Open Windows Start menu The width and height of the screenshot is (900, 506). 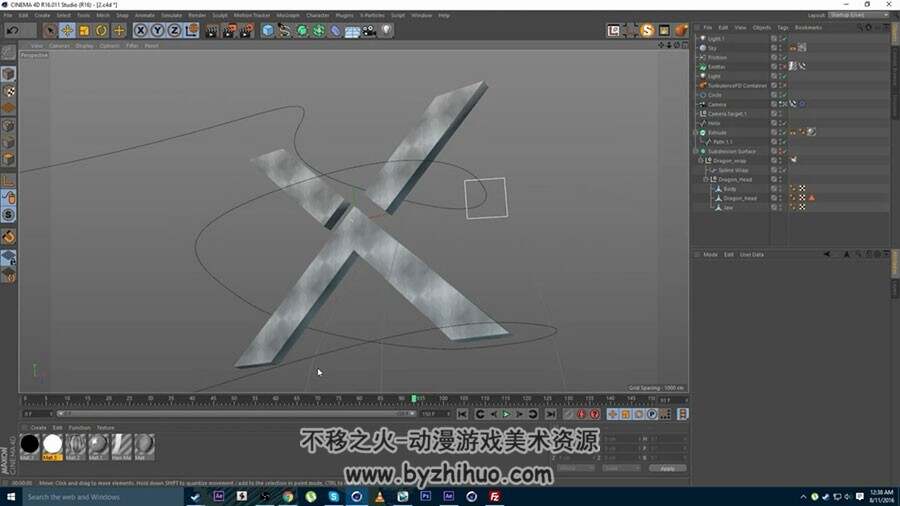tap(11, 497)
